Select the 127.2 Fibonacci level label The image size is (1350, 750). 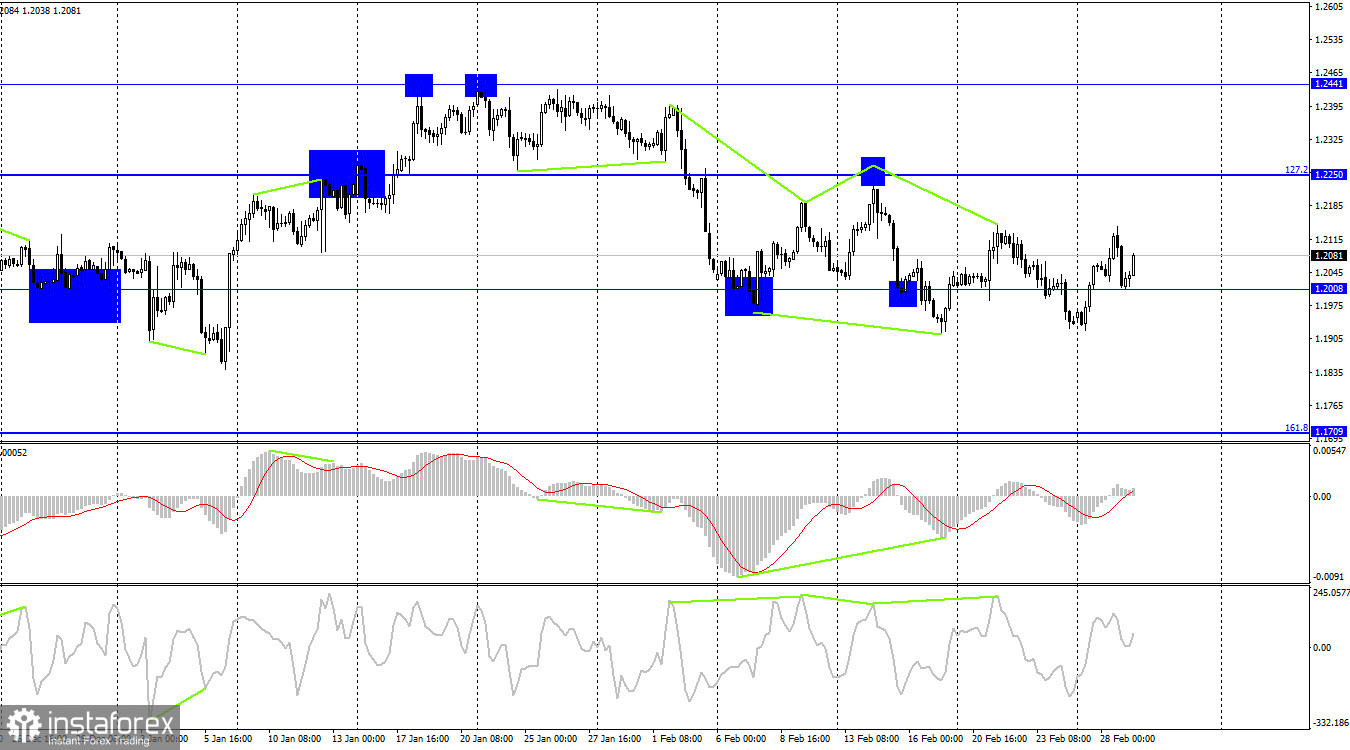pyautogui.click(x=1296, y=170)
